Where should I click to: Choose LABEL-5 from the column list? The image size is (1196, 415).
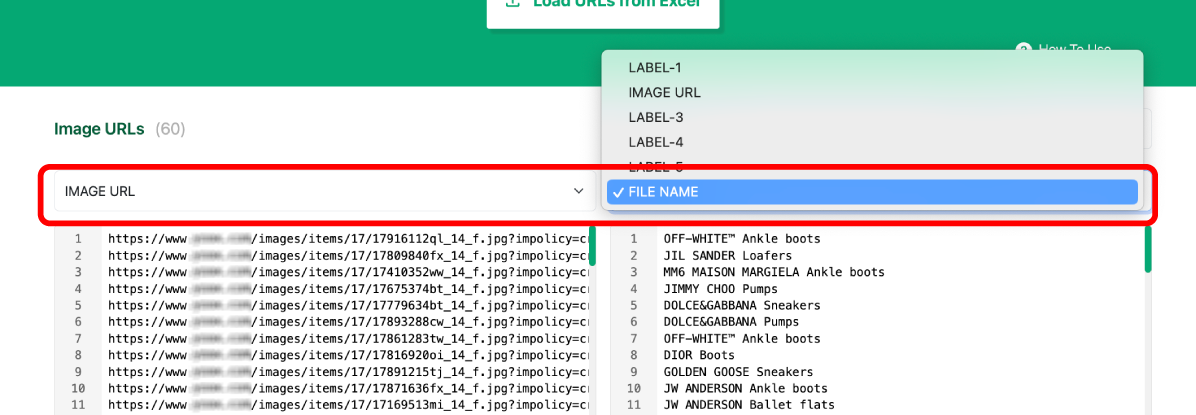655,166
